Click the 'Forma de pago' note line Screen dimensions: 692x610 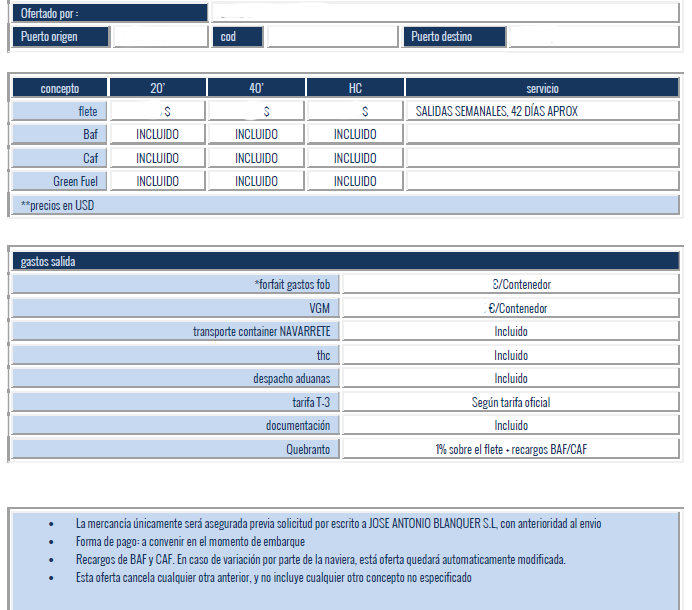click(190, 541)
